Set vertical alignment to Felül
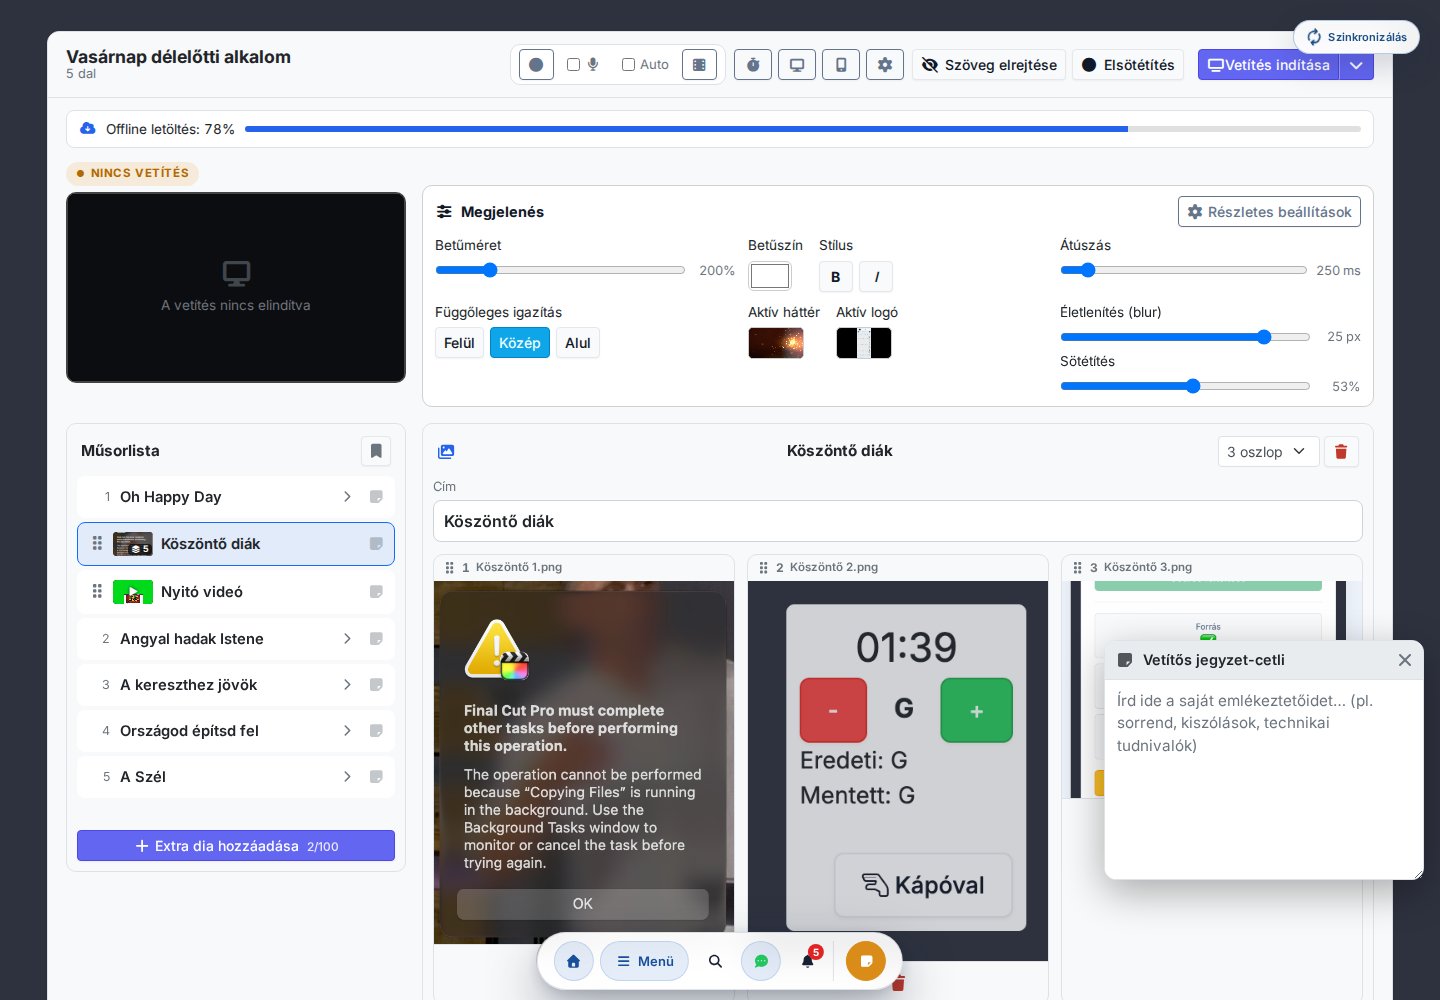 [459, 343]
